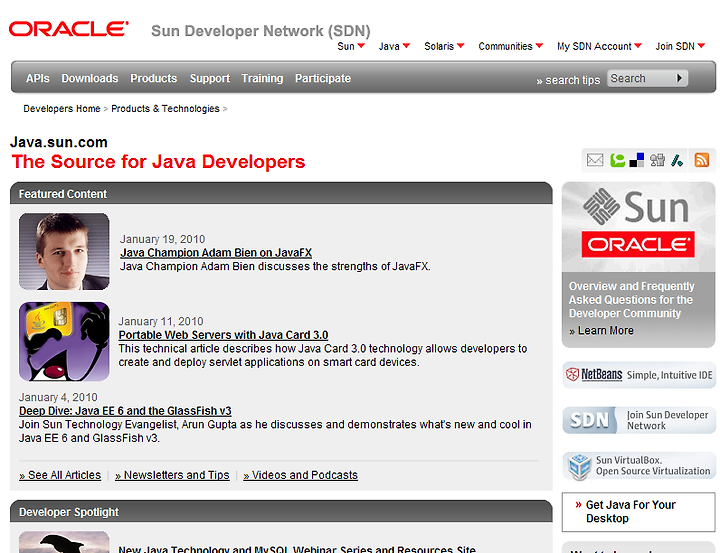Open Participate in the navigation bar
The image size is (720, 553).
[x=323, y=79]
